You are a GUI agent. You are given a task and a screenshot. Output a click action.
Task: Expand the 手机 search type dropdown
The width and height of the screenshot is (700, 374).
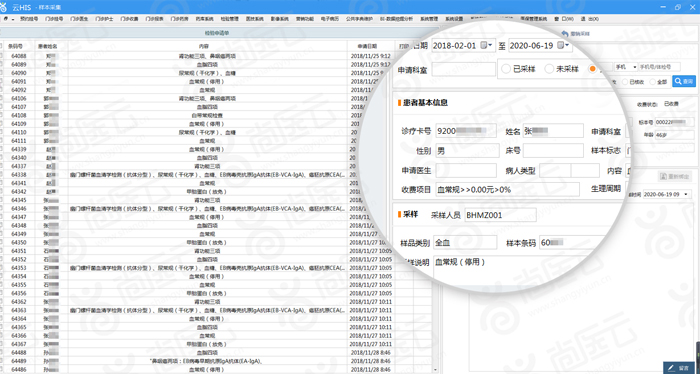pyautogui.click(x=635, y=67)
